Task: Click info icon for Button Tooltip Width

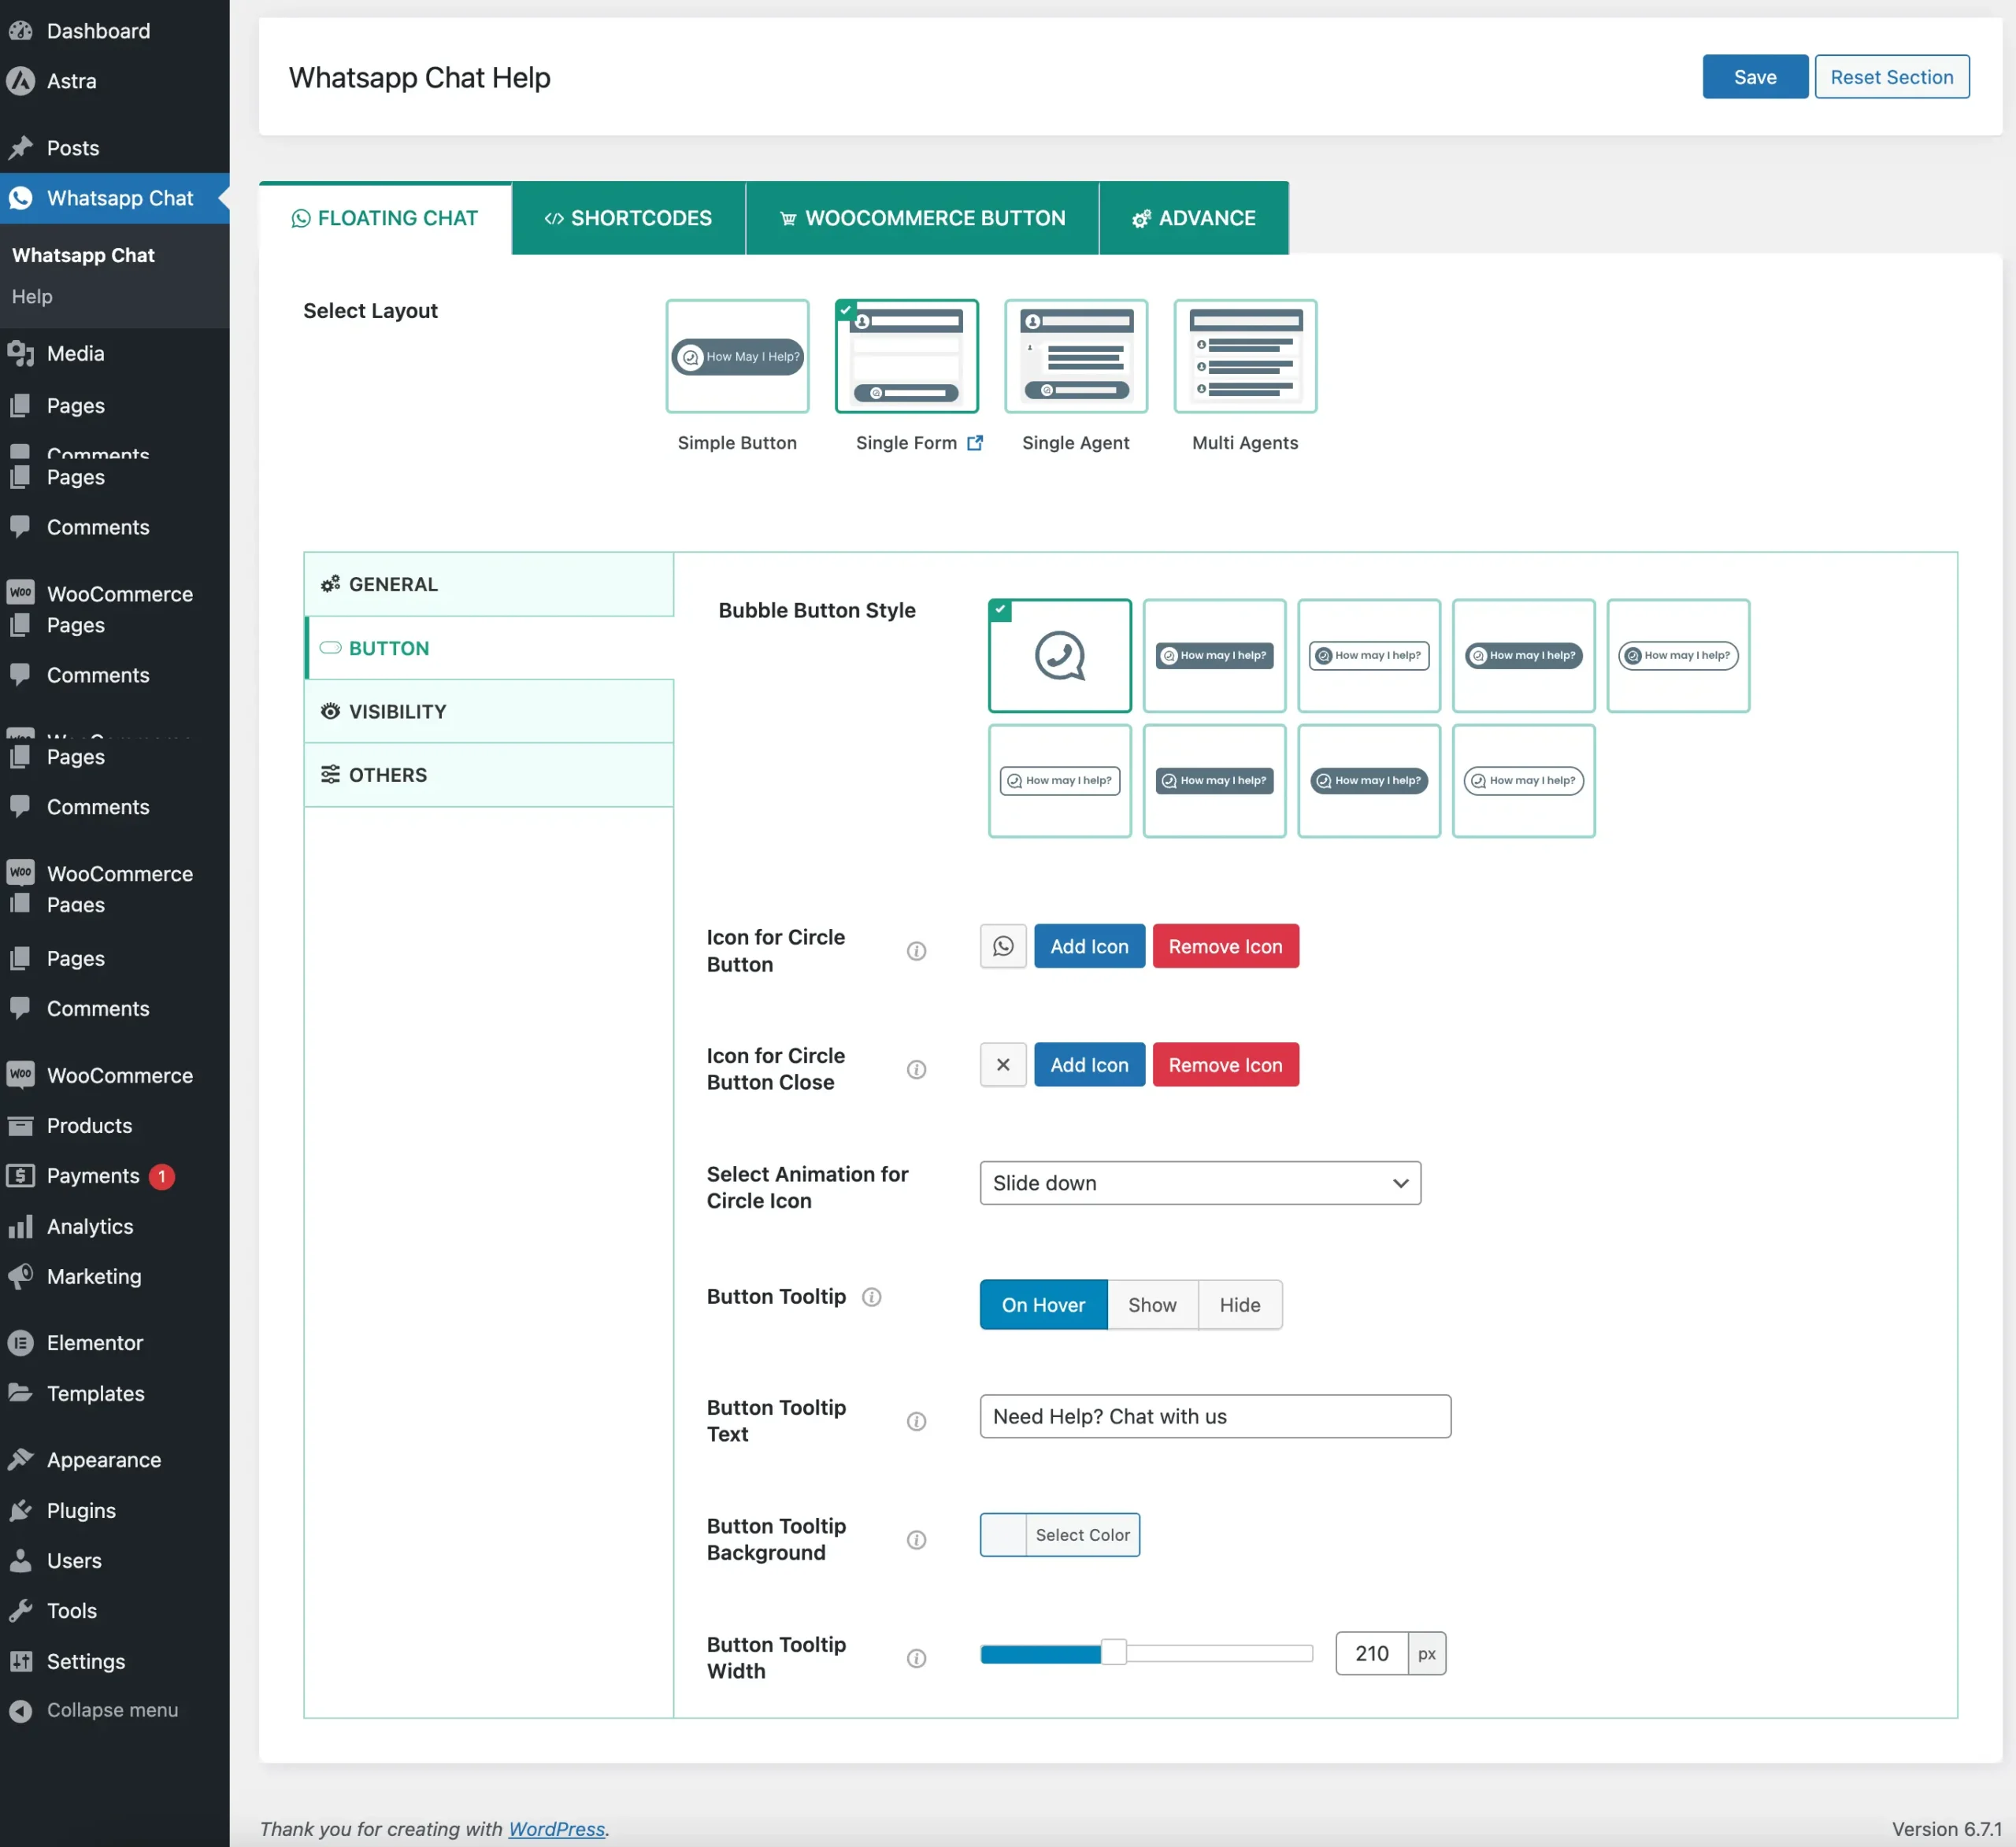Action: pos(916,1658)
